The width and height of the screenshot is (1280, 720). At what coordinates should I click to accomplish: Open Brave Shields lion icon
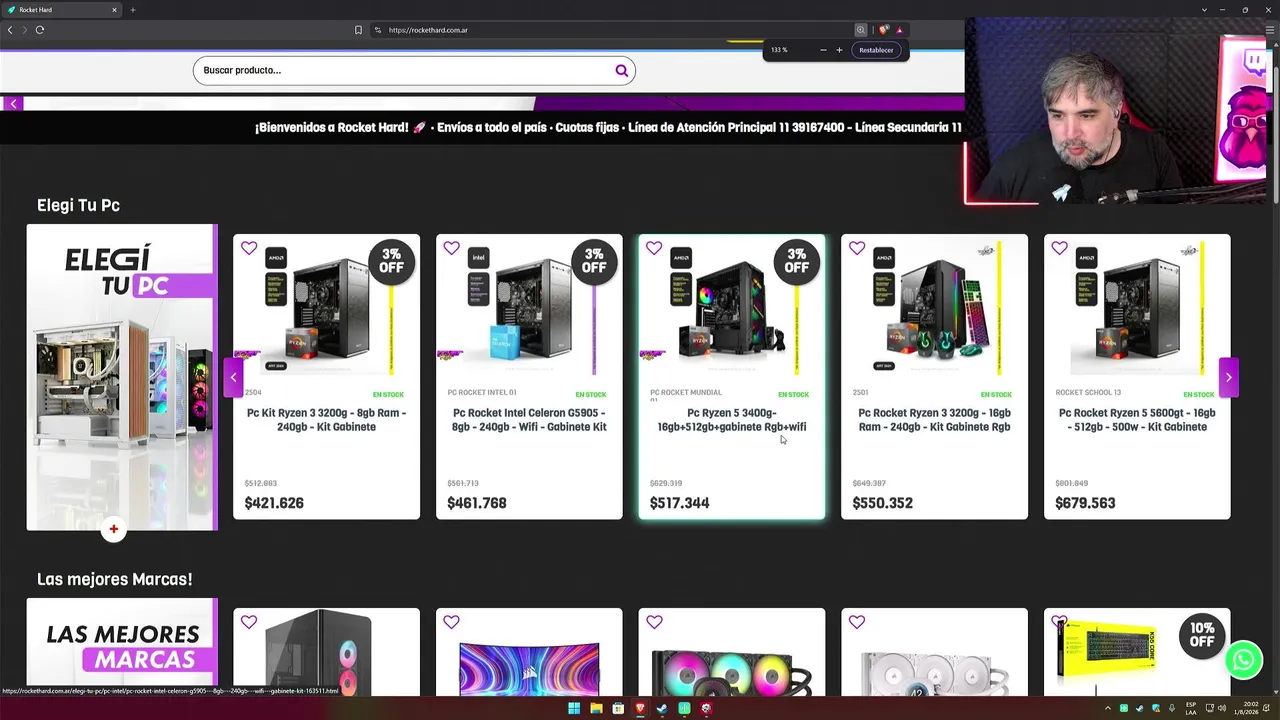pyautogui.click(x=883, y=30)
